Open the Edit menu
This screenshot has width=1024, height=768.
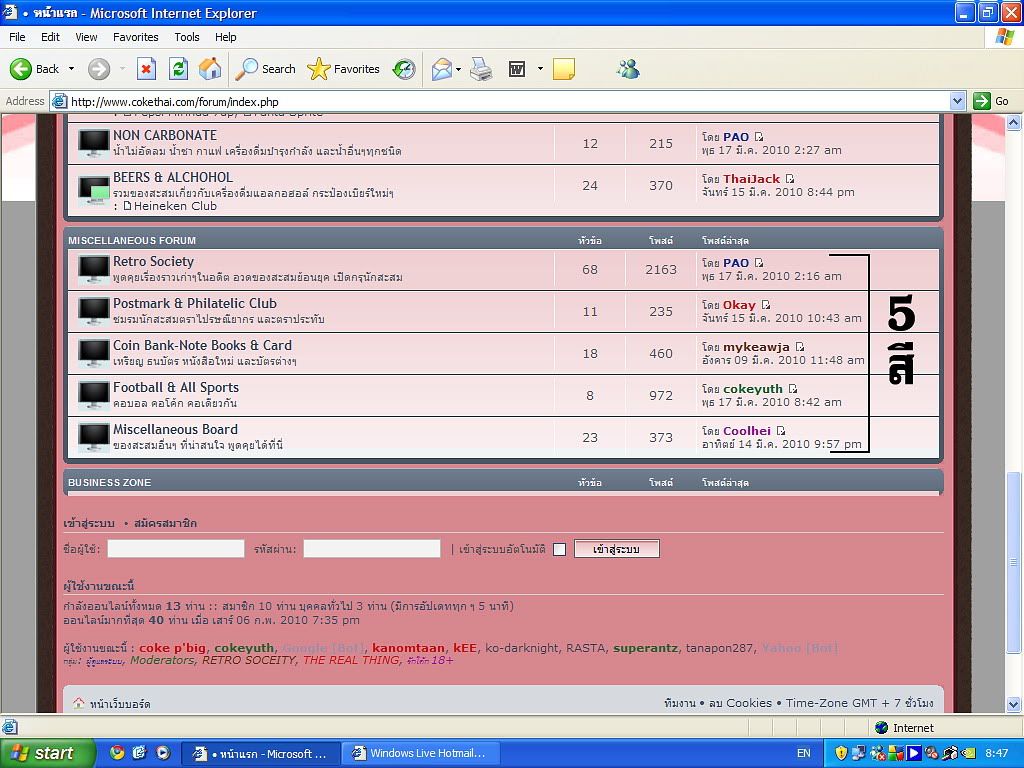click(50, 37)
